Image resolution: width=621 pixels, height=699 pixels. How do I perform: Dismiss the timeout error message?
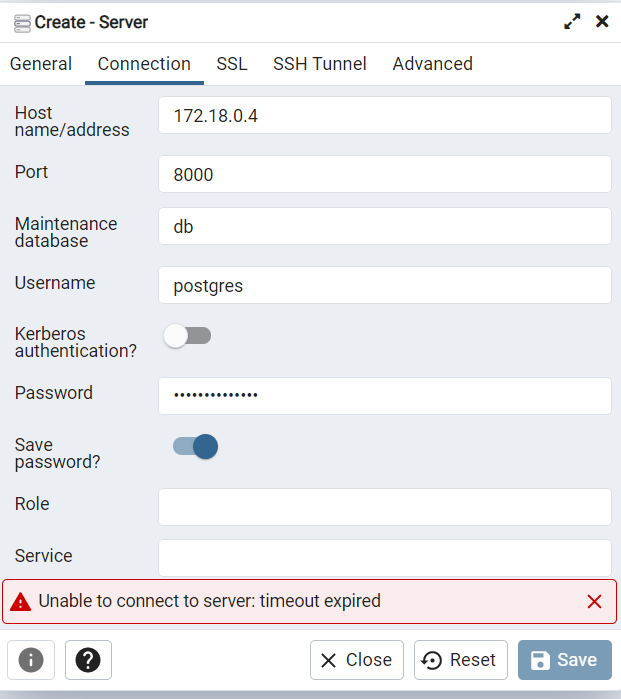[594, 602]
